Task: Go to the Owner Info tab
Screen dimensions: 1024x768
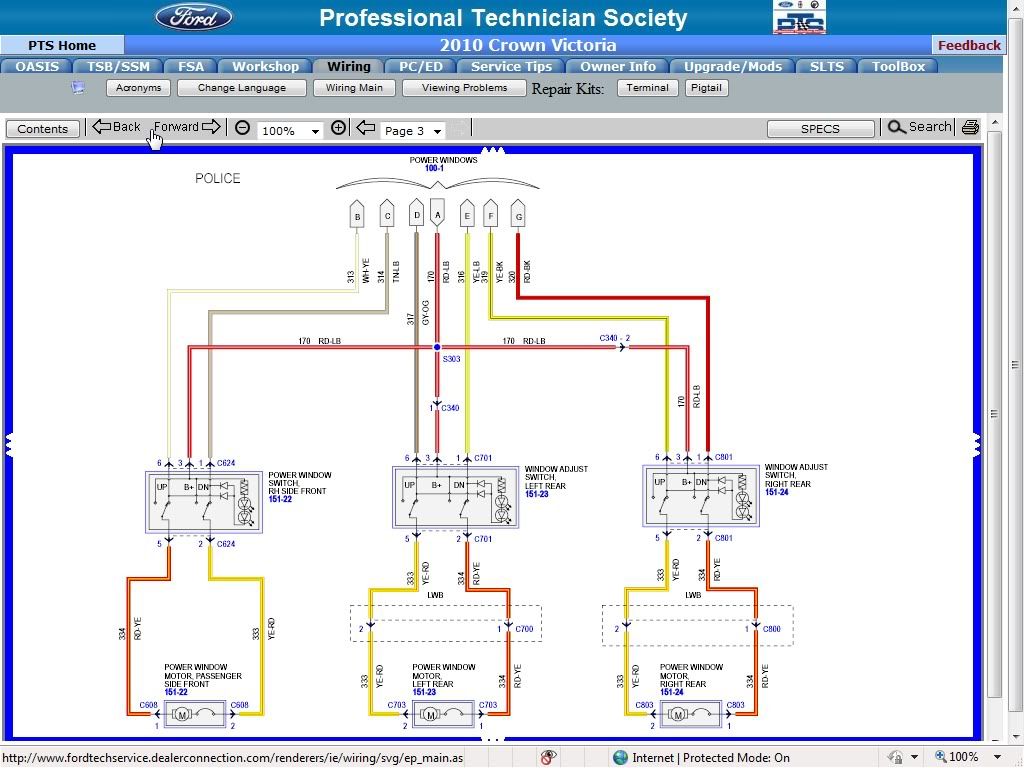Action: coord(618,67)
